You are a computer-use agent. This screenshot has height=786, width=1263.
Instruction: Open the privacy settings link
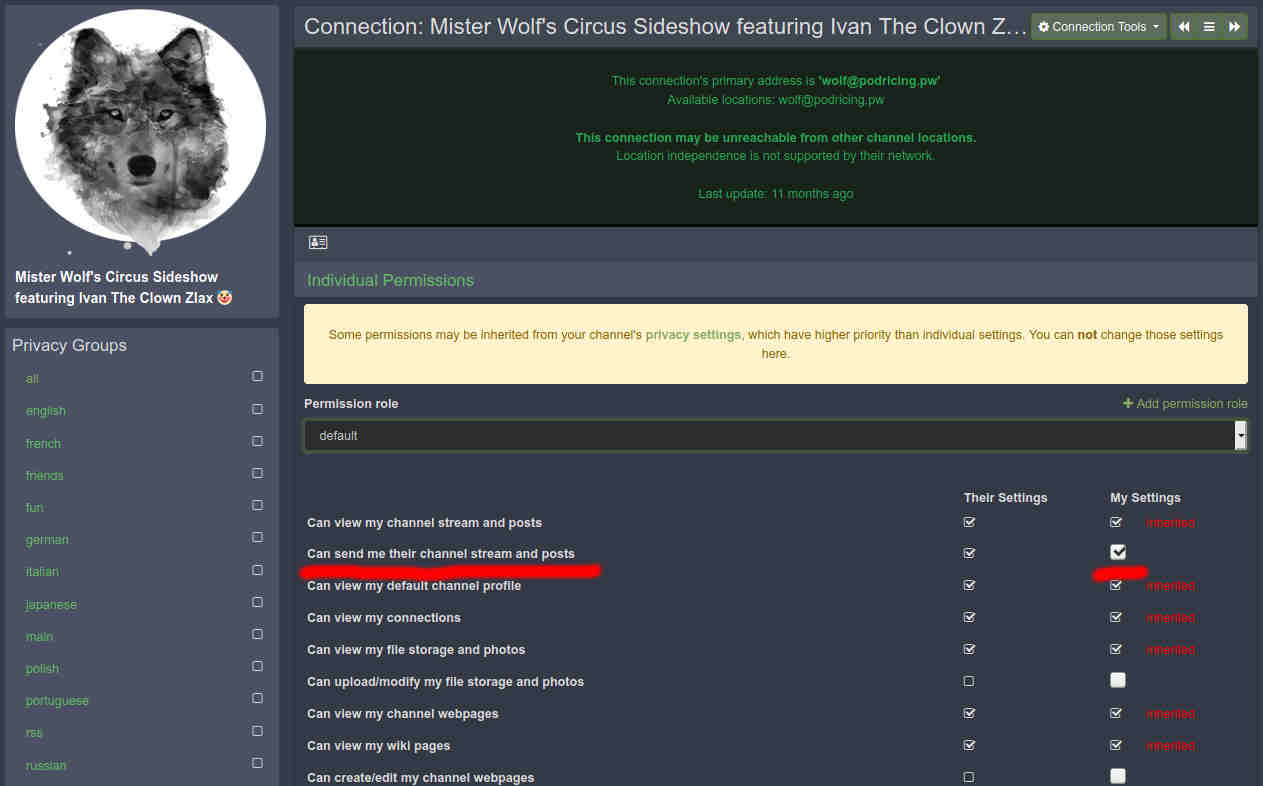(693, 335)
